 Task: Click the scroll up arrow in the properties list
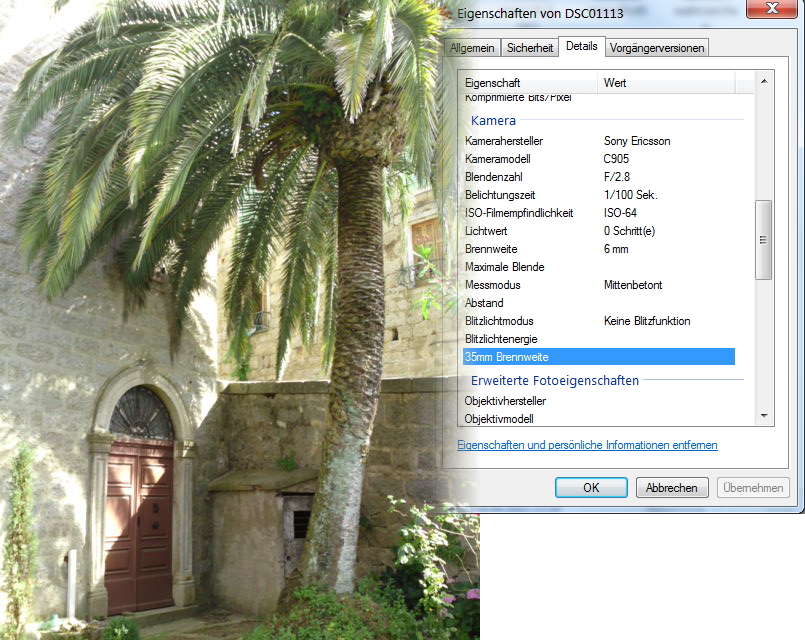[764, 81]
